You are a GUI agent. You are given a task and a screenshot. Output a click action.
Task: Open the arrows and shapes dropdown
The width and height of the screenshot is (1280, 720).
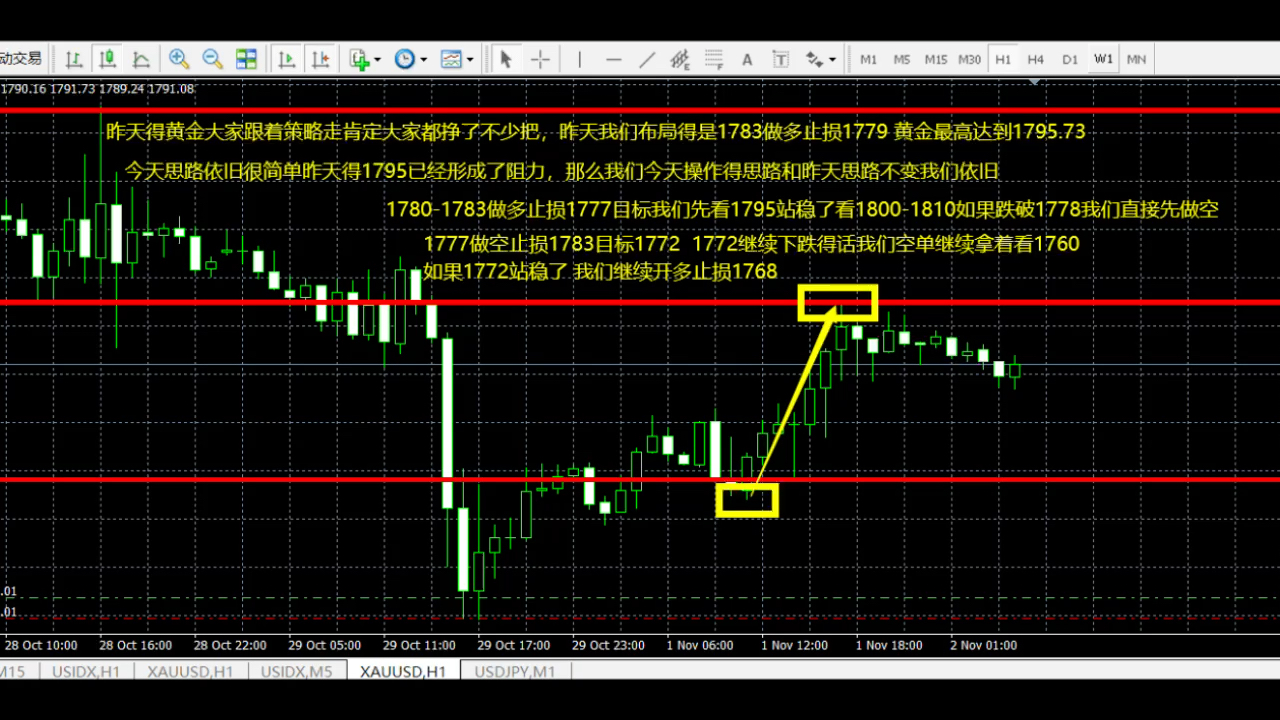tap(820, 59)
